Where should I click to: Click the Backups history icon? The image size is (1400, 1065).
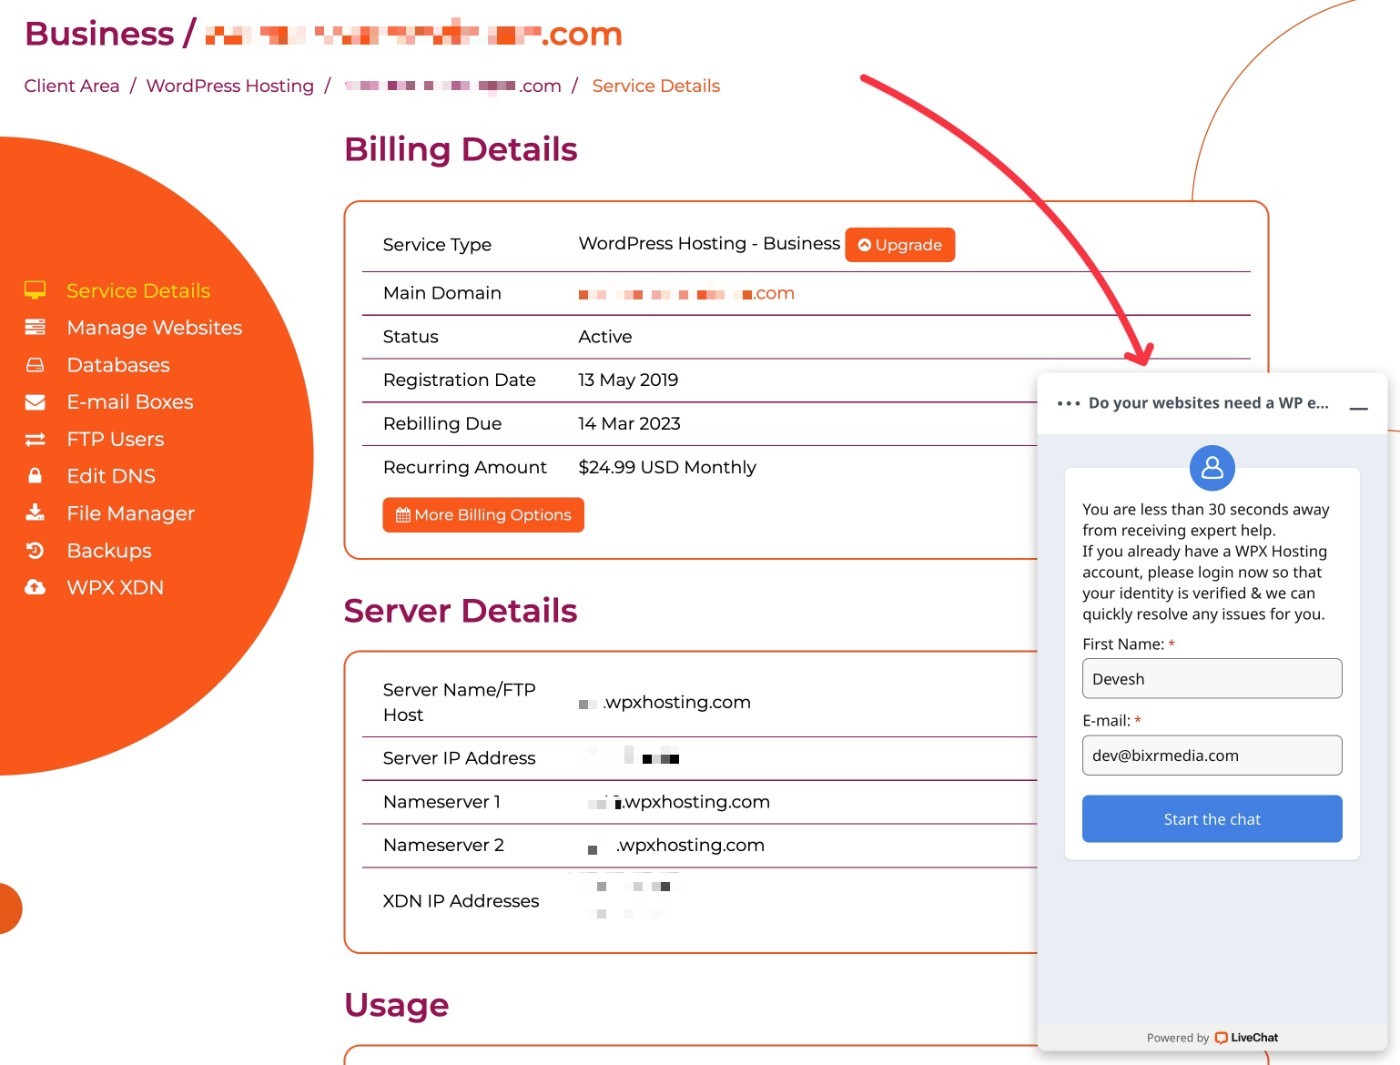pos(35,550)
